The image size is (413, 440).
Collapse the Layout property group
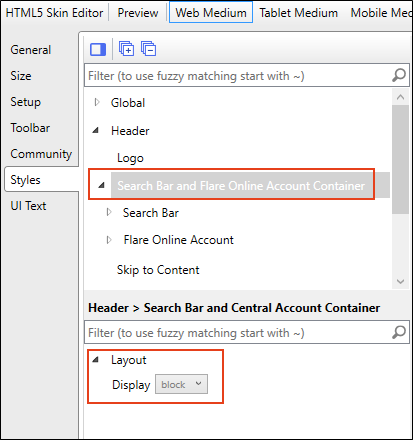96,359
